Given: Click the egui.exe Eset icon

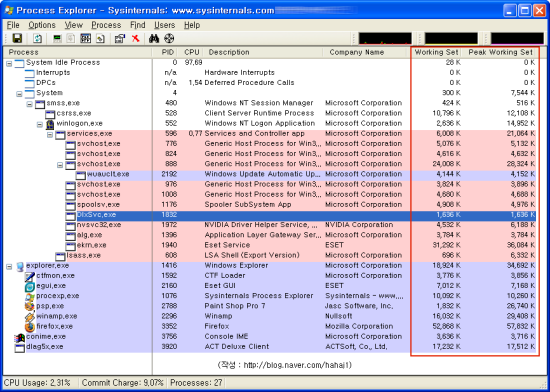Looking at the screenshot, I should (30, 287).
